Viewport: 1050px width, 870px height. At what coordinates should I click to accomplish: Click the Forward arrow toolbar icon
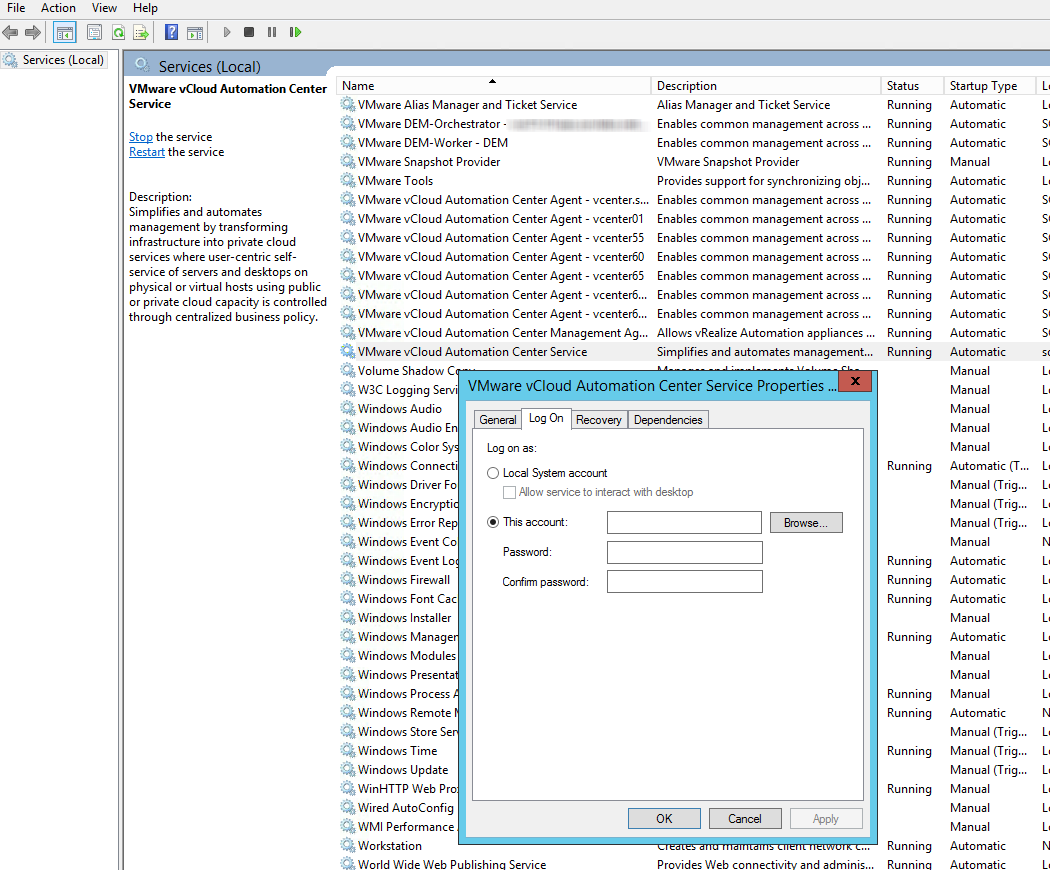[32, 32]
